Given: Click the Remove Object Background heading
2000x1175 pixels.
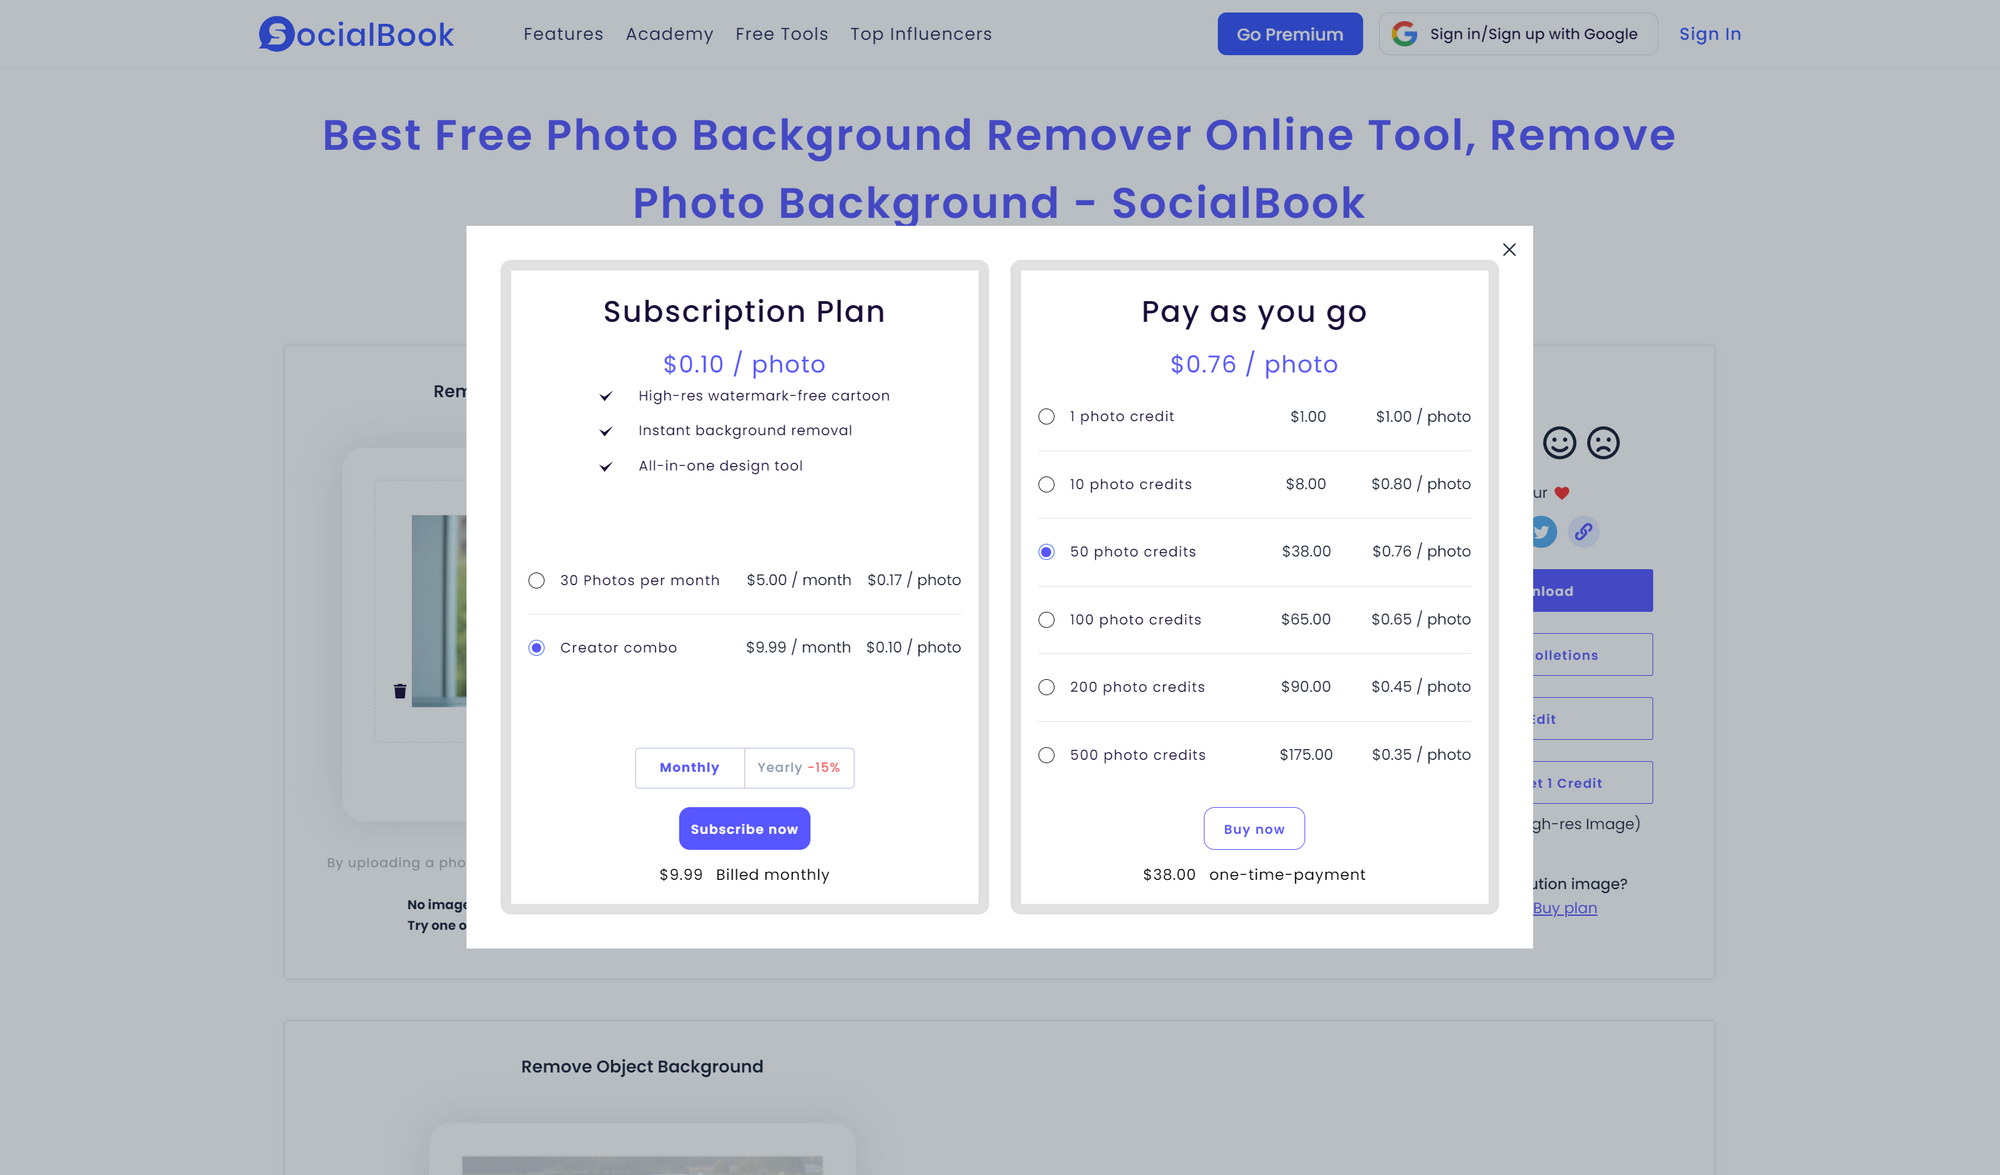Looking at the screenshot, I should pos(642,1067).
